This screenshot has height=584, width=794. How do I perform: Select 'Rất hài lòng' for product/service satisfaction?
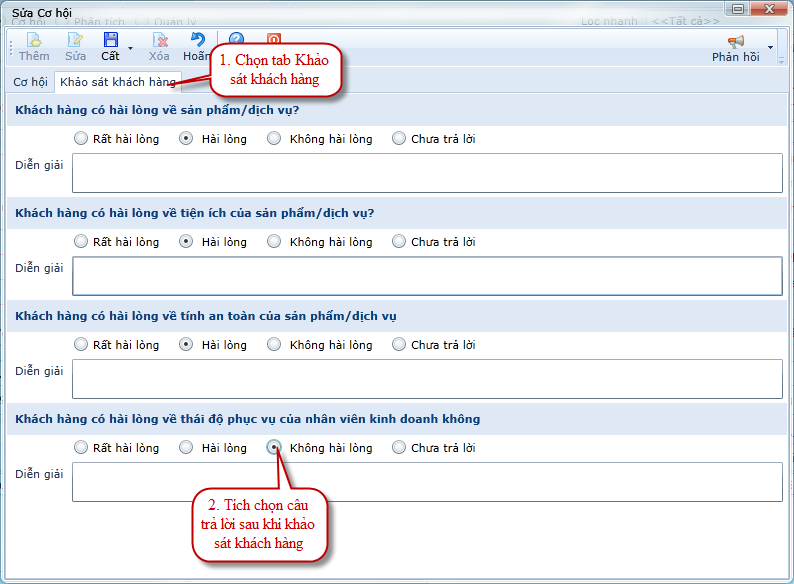point(81,139)
